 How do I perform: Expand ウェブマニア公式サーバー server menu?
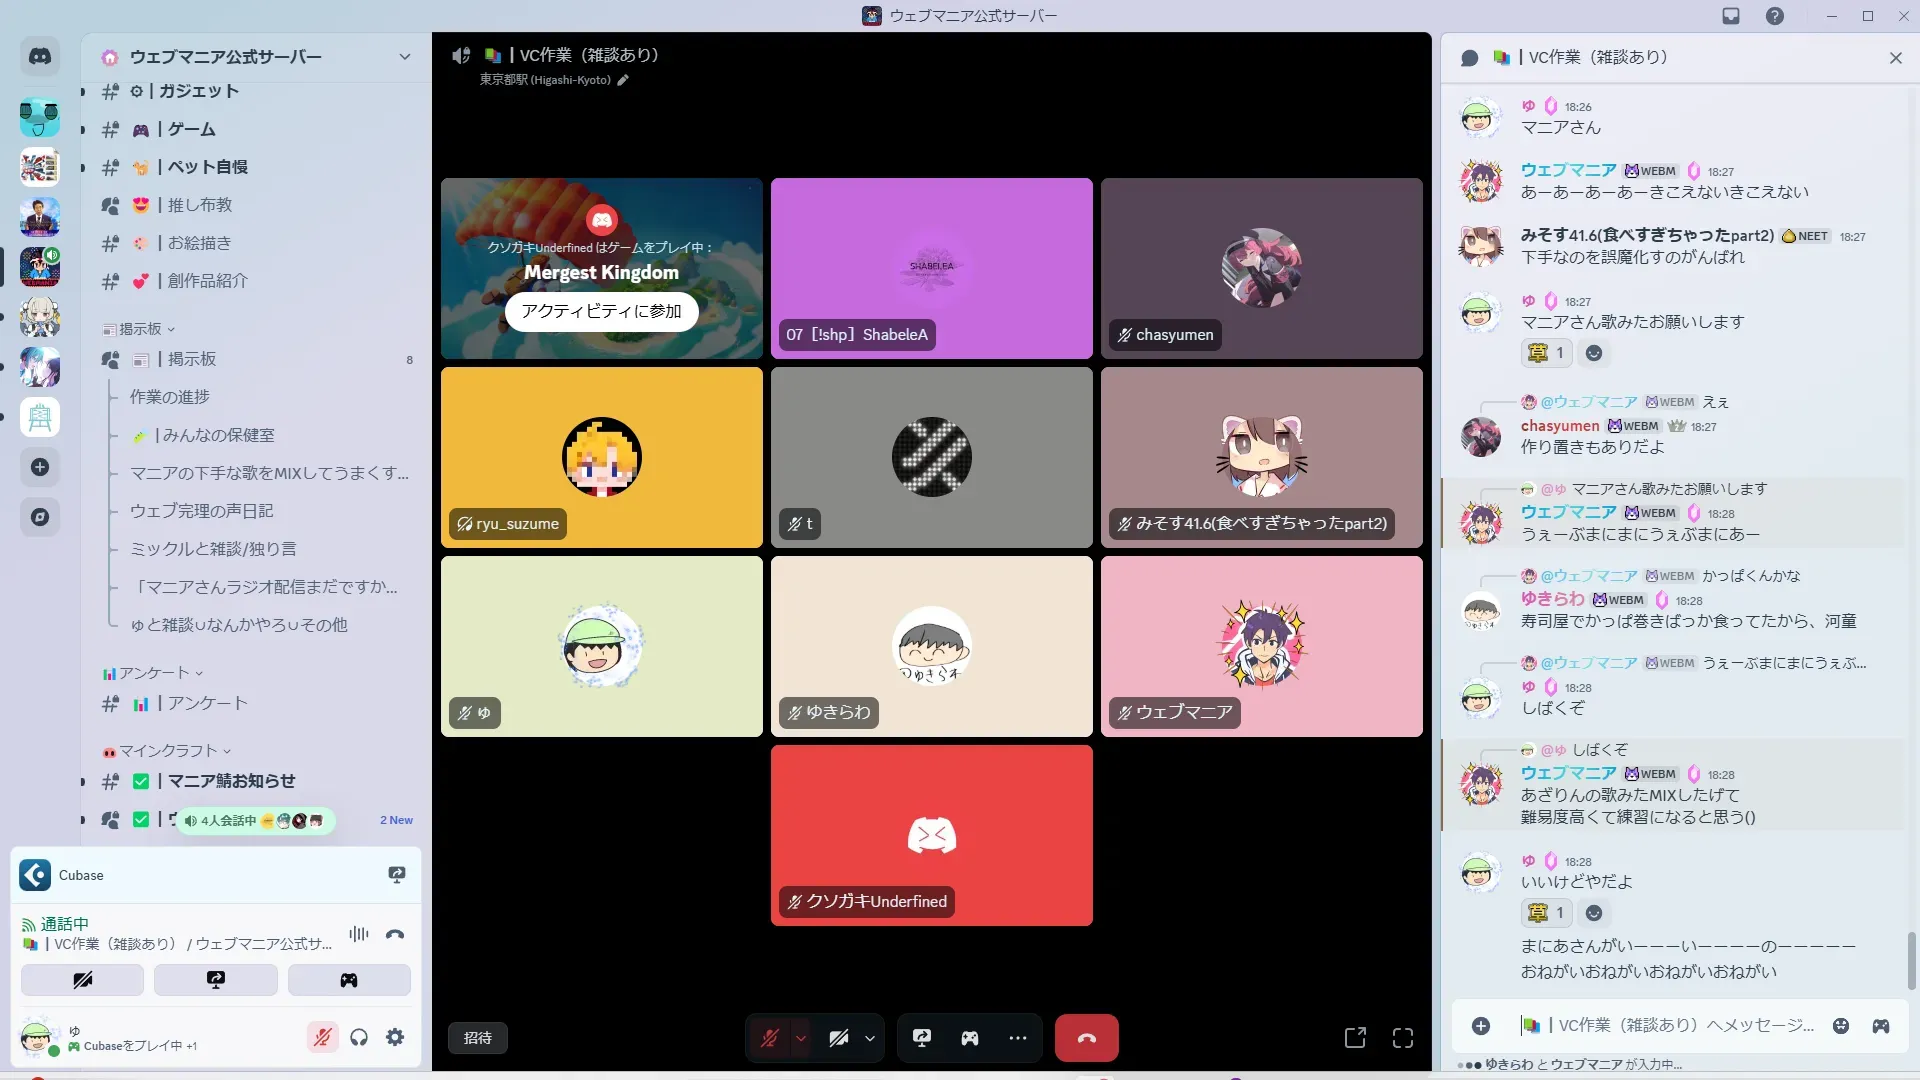coord(404,57)
